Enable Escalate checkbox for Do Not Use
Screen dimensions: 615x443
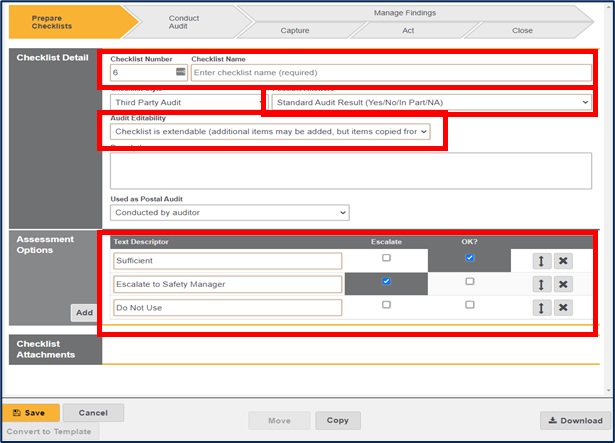(386, 306)
